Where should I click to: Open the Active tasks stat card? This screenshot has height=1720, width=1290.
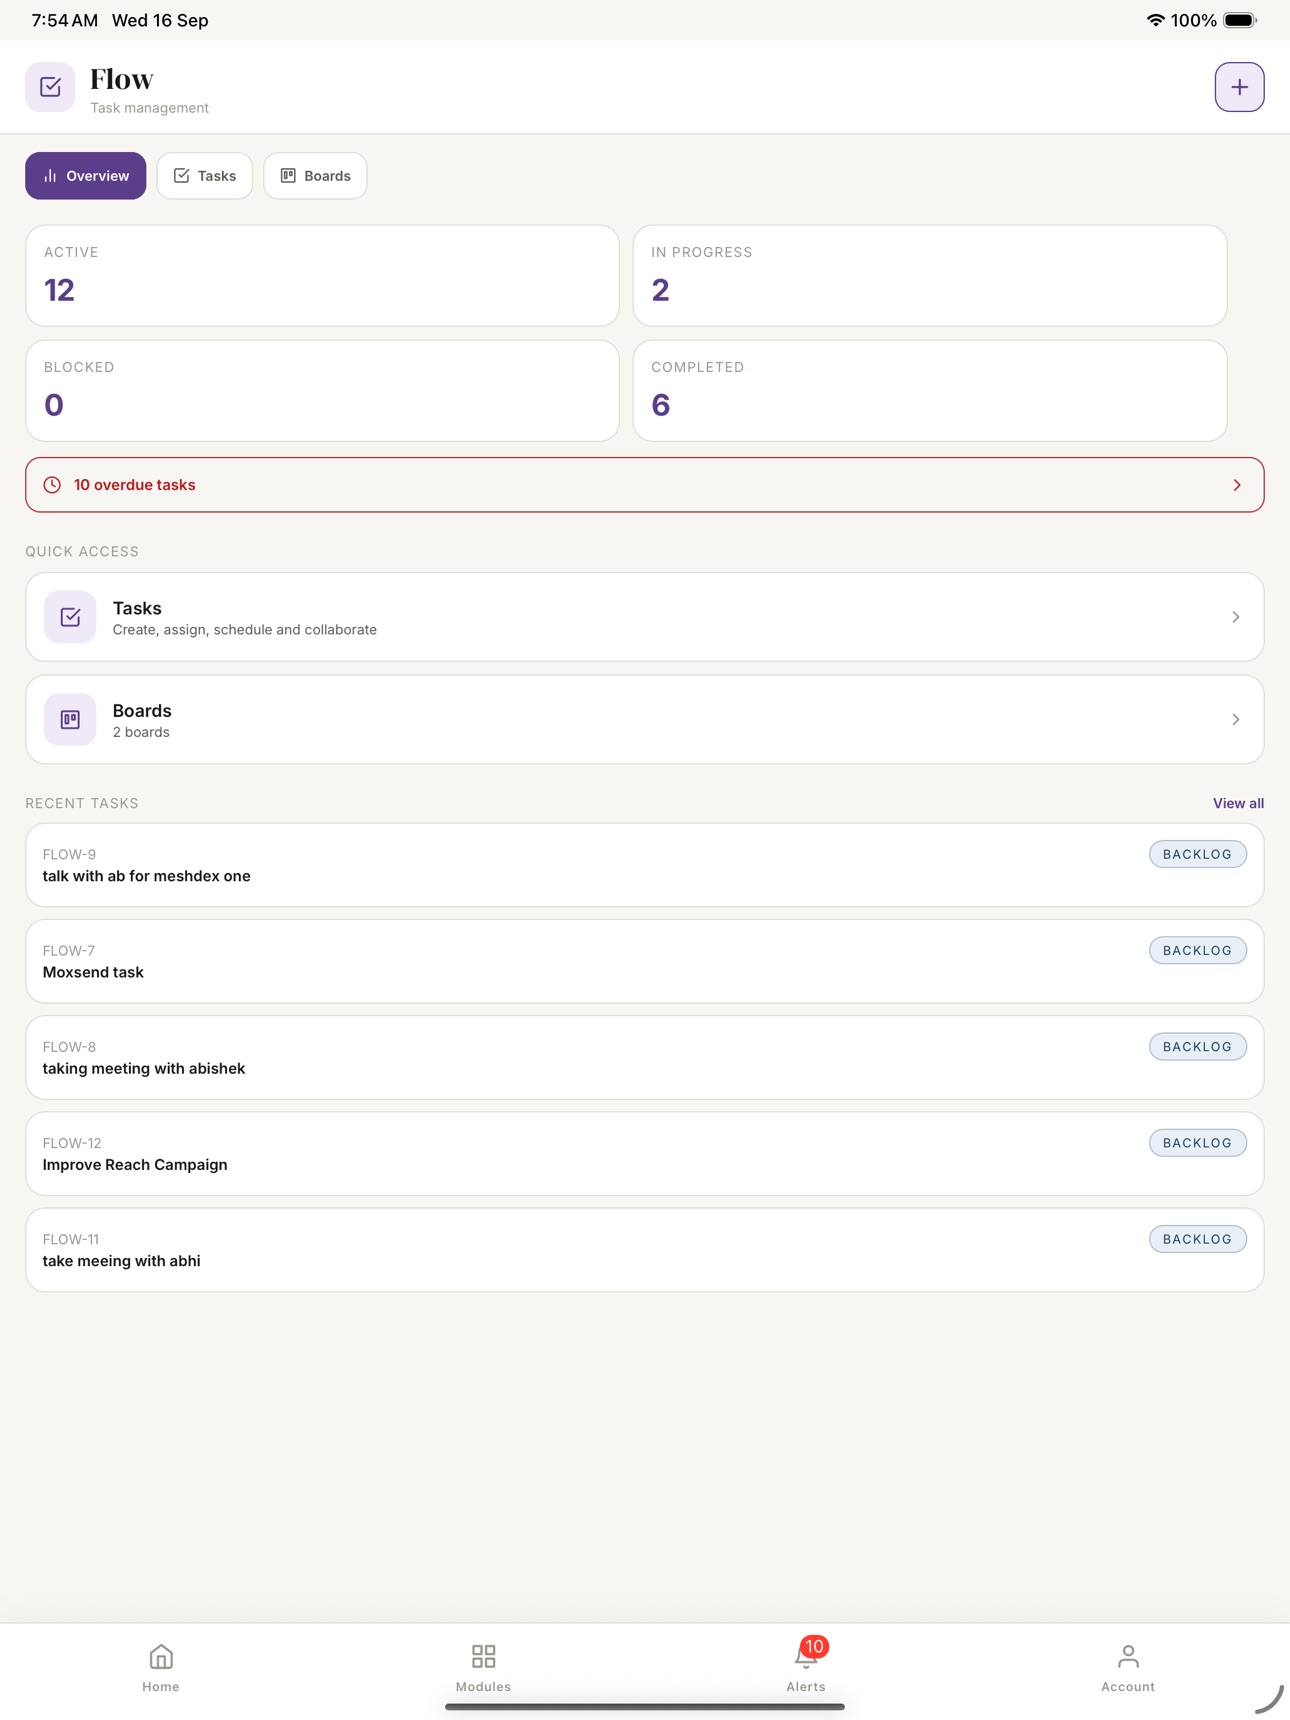pyautogui.click(x=322, y=276)
